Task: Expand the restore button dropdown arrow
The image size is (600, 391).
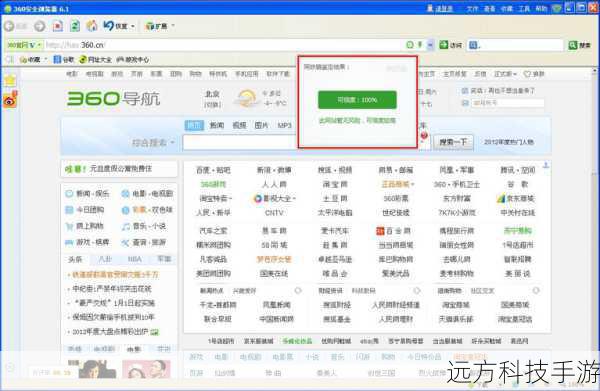Action: pyautogui.click(x=133, y=26)
